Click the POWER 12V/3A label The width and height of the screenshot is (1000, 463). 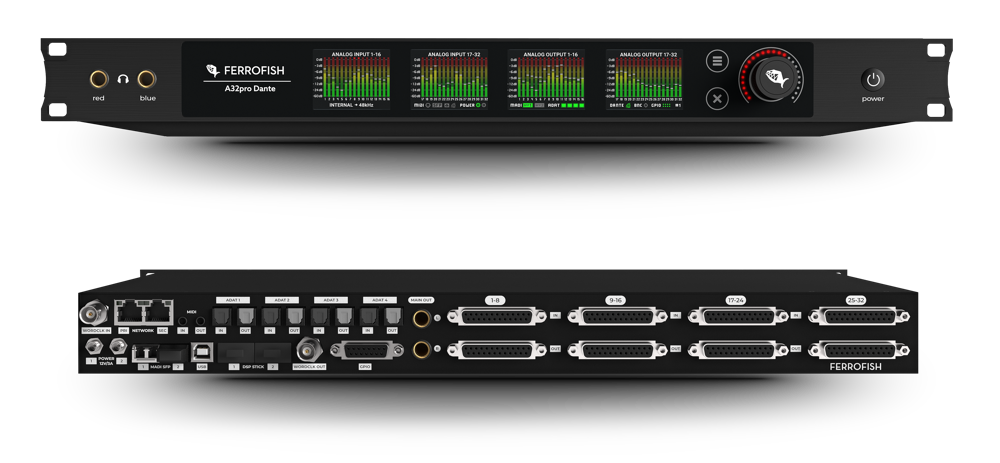coord(106,361)
